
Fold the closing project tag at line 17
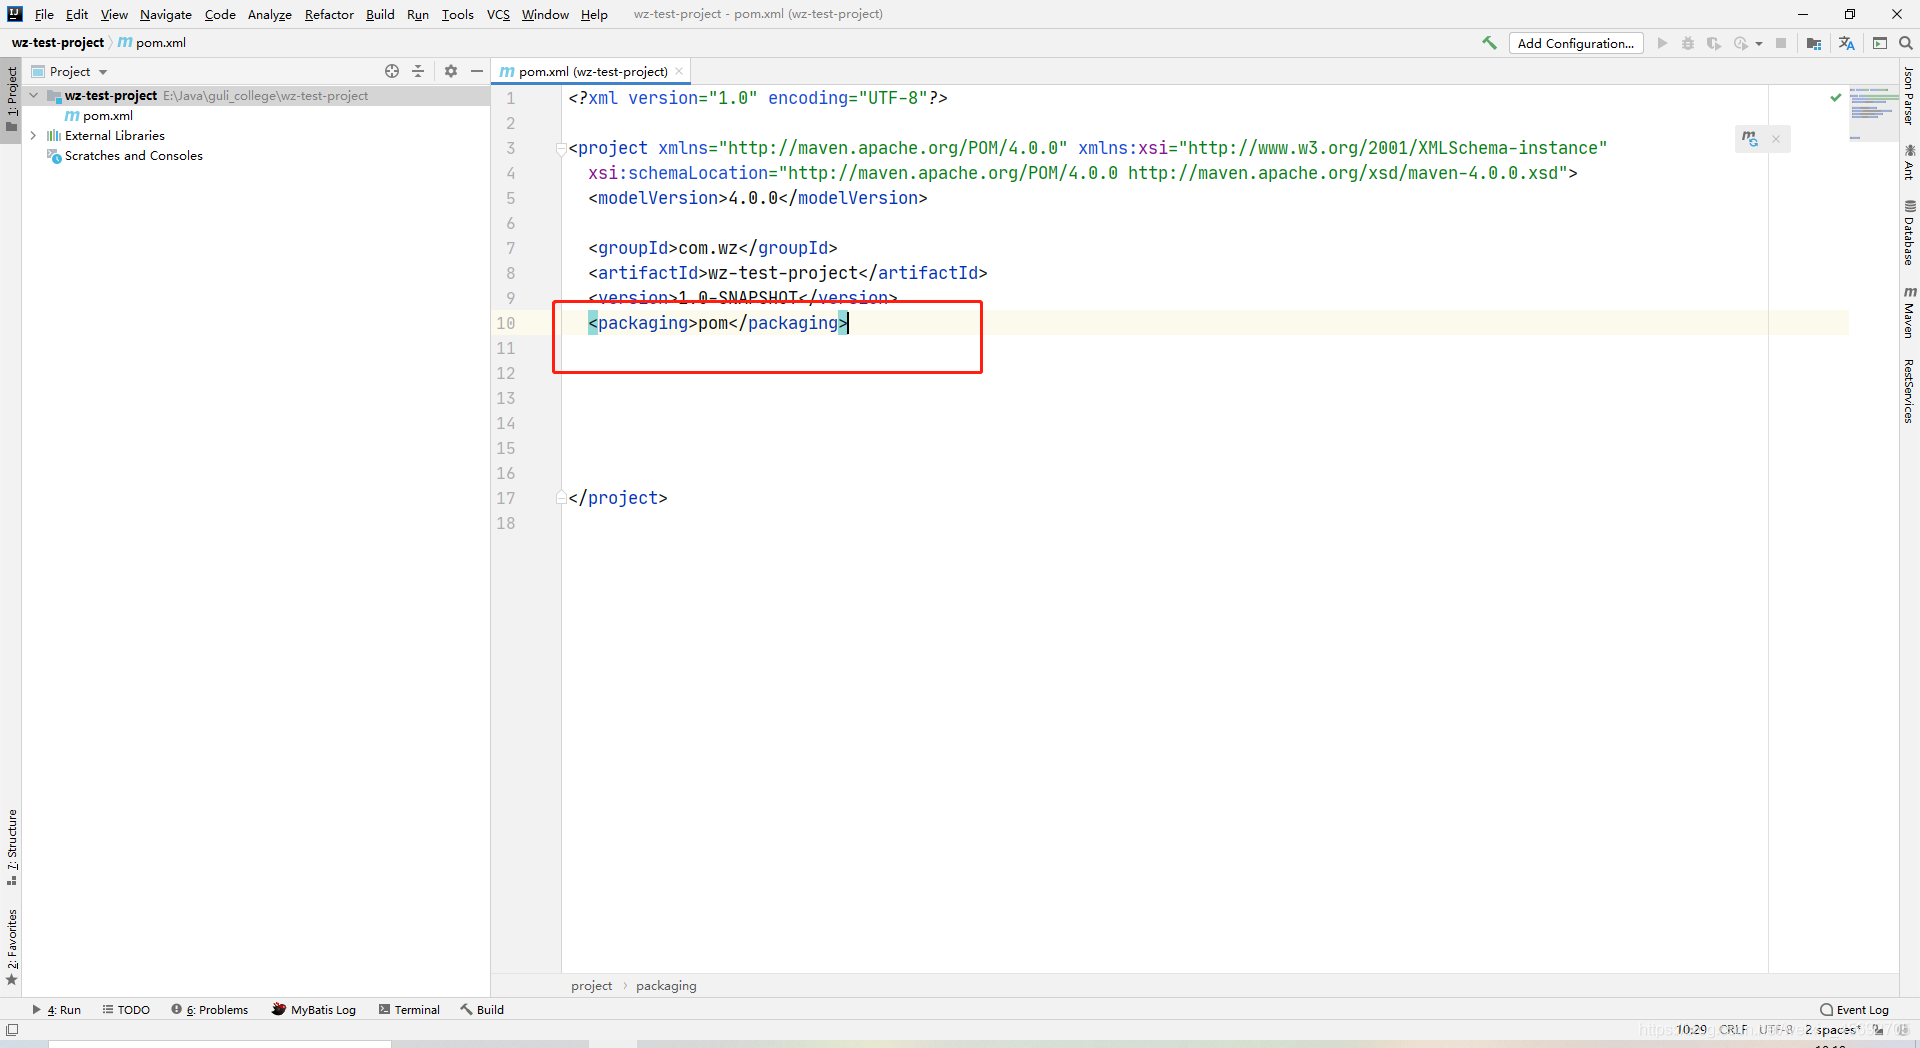tap(561, 498)
